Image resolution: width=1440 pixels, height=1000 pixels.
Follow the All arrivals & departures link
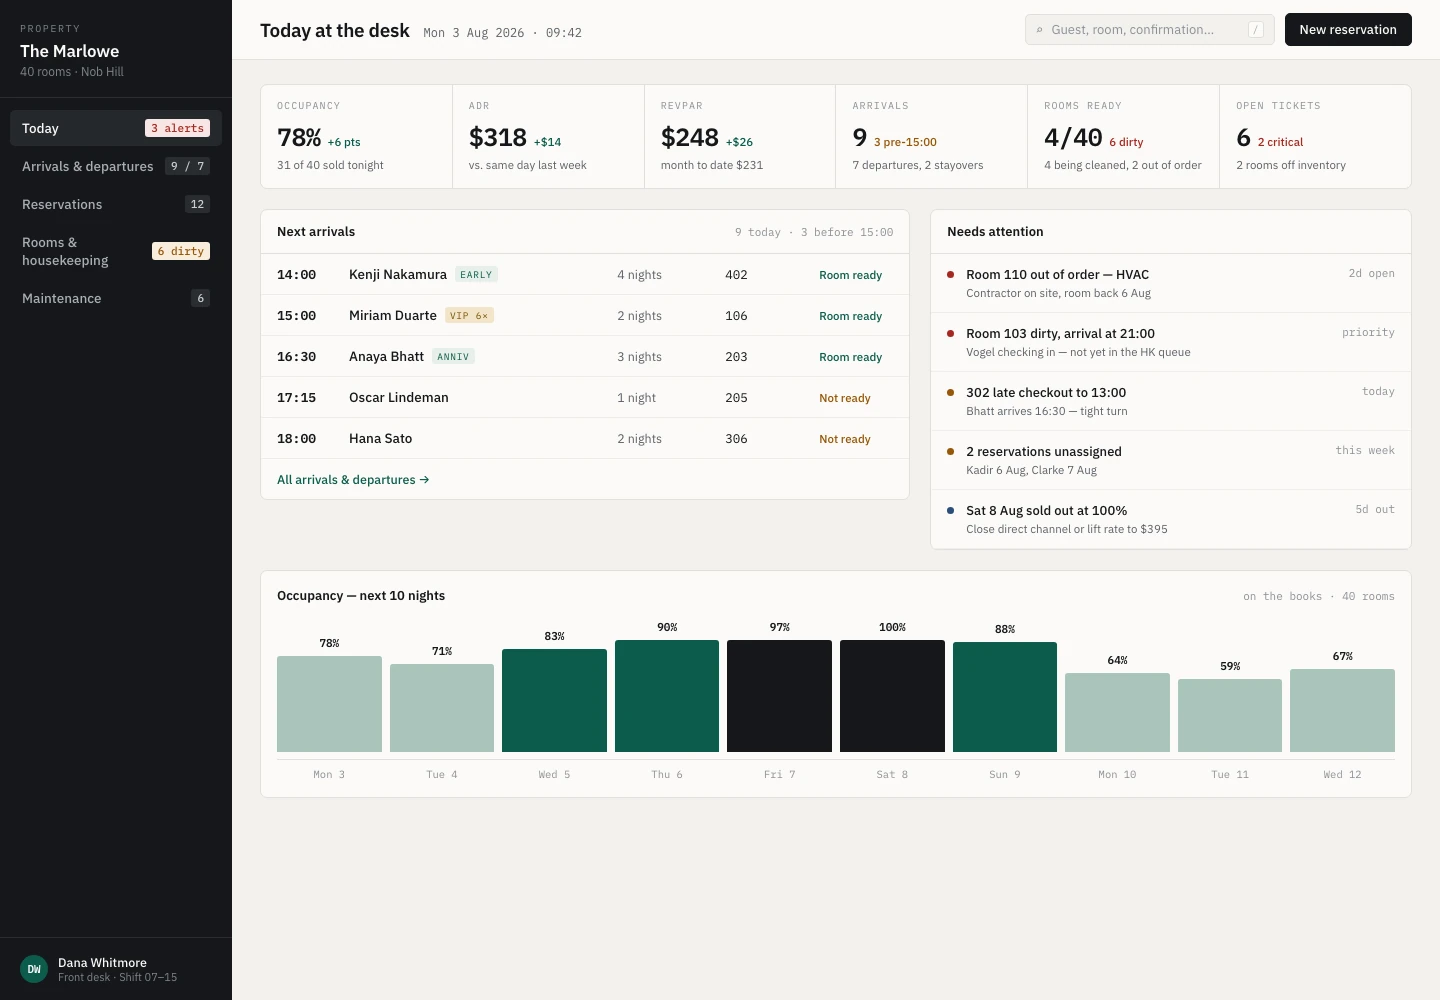point(353,480)
